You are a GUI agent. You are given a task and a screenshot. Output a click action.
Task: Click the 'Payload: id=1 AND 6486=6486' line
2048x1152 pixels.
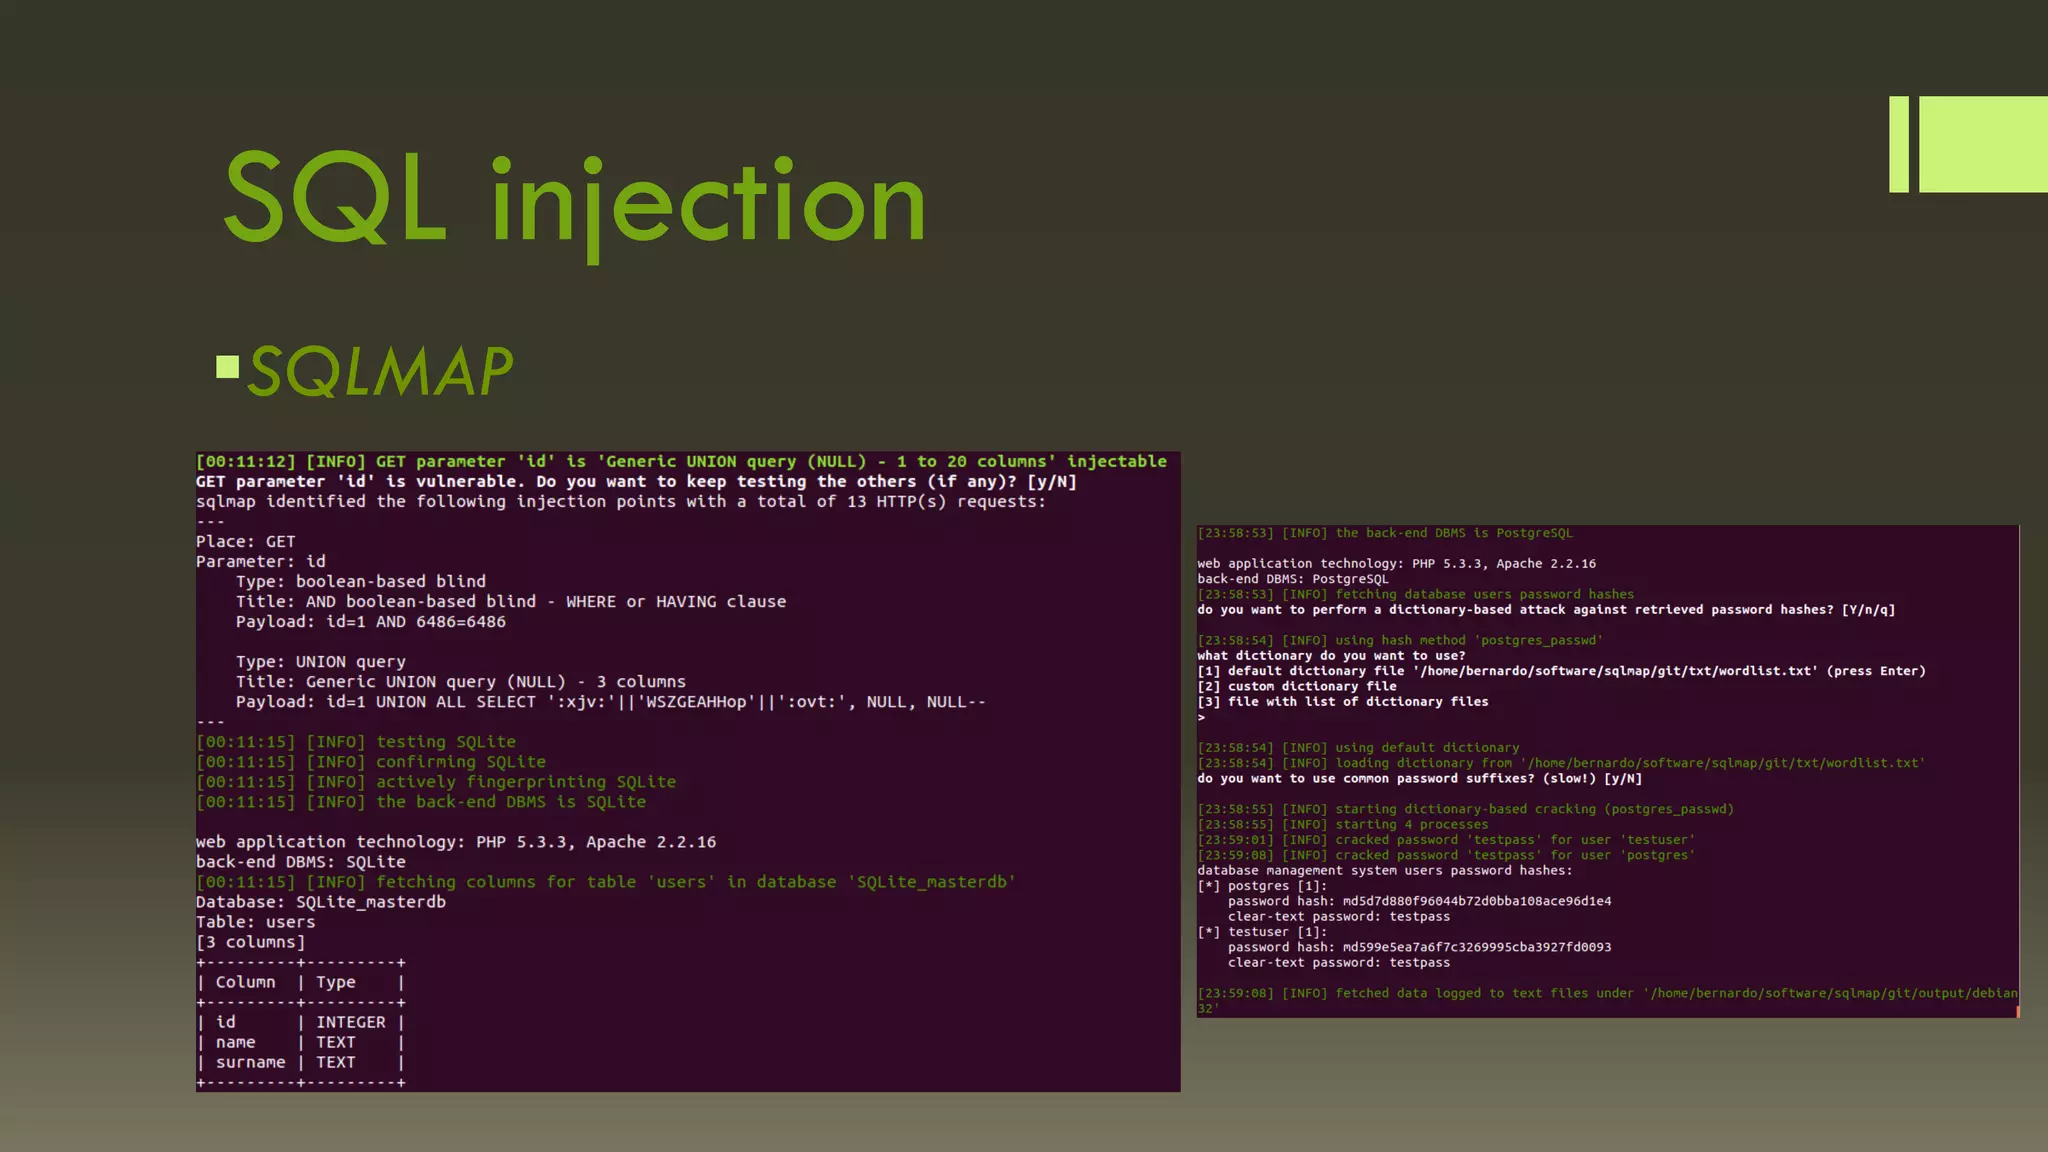(370, 622)
